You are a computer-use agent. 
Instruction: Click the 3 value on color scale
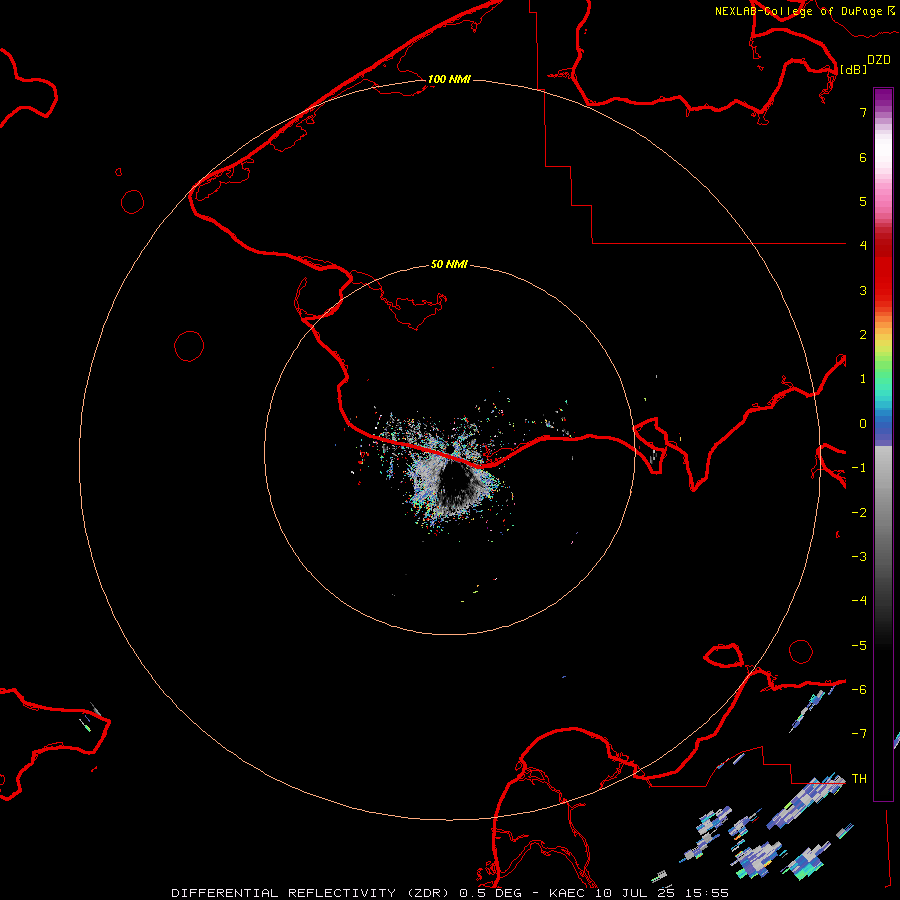point(863,290)
